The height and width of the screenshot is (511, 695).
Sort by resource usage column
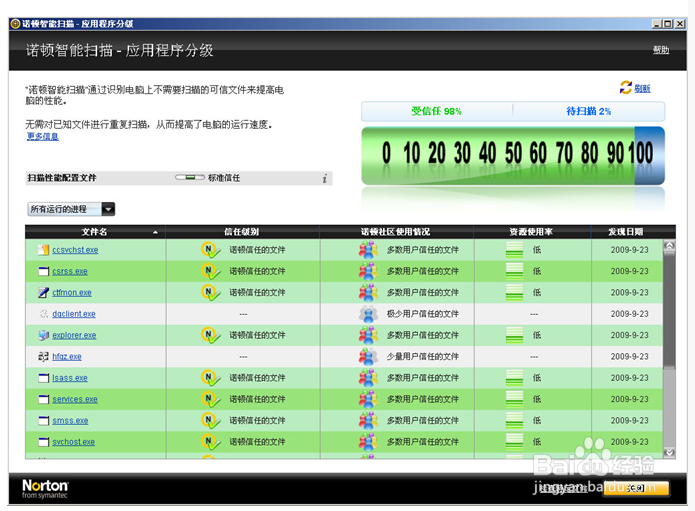(532, 232)
